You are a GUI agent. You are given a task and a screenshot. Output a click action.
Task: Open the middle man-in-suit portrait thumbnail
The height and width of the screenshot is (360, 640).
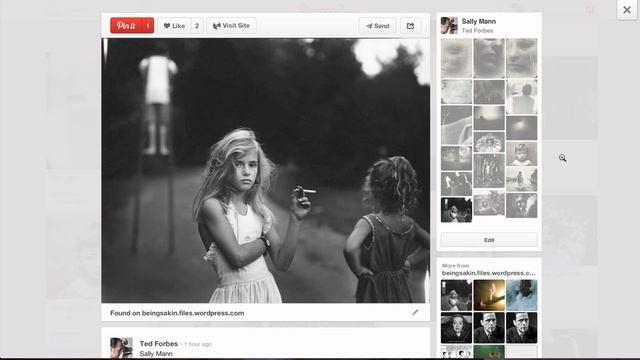click(489, 328)
